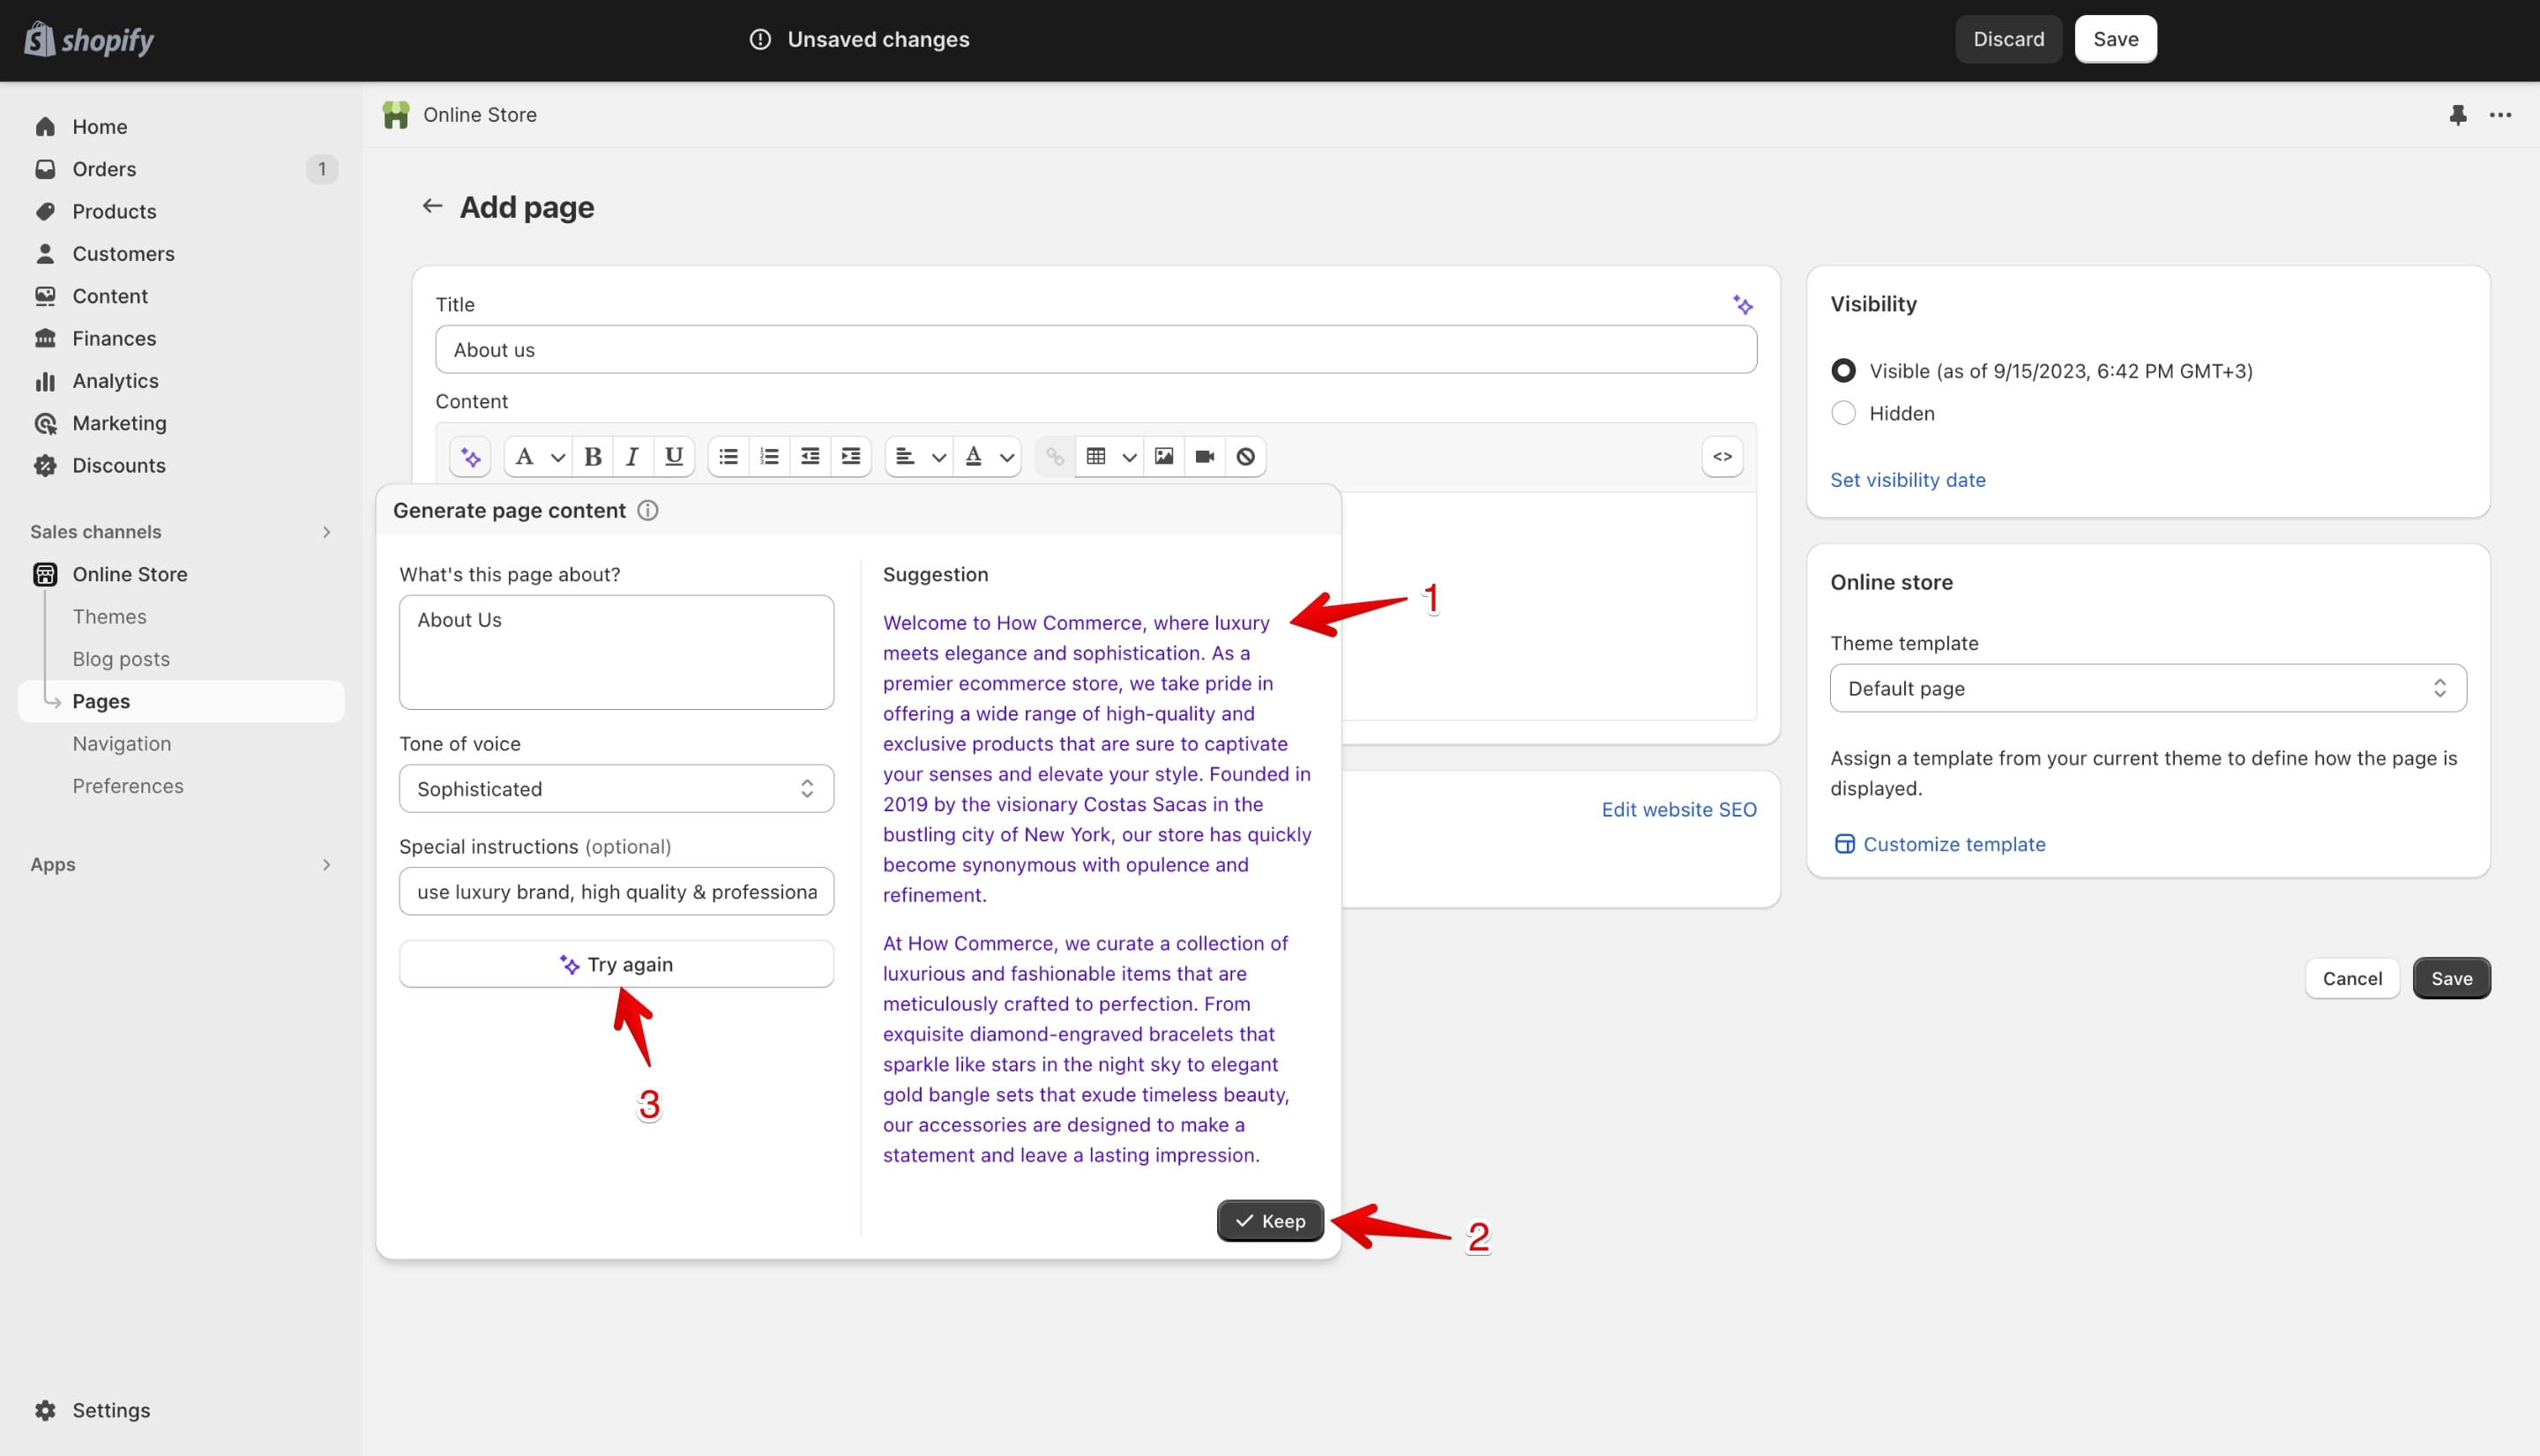This screenshot has height=1456, width=2540.
Task: Click the Try again button
Action: point(616,964)
